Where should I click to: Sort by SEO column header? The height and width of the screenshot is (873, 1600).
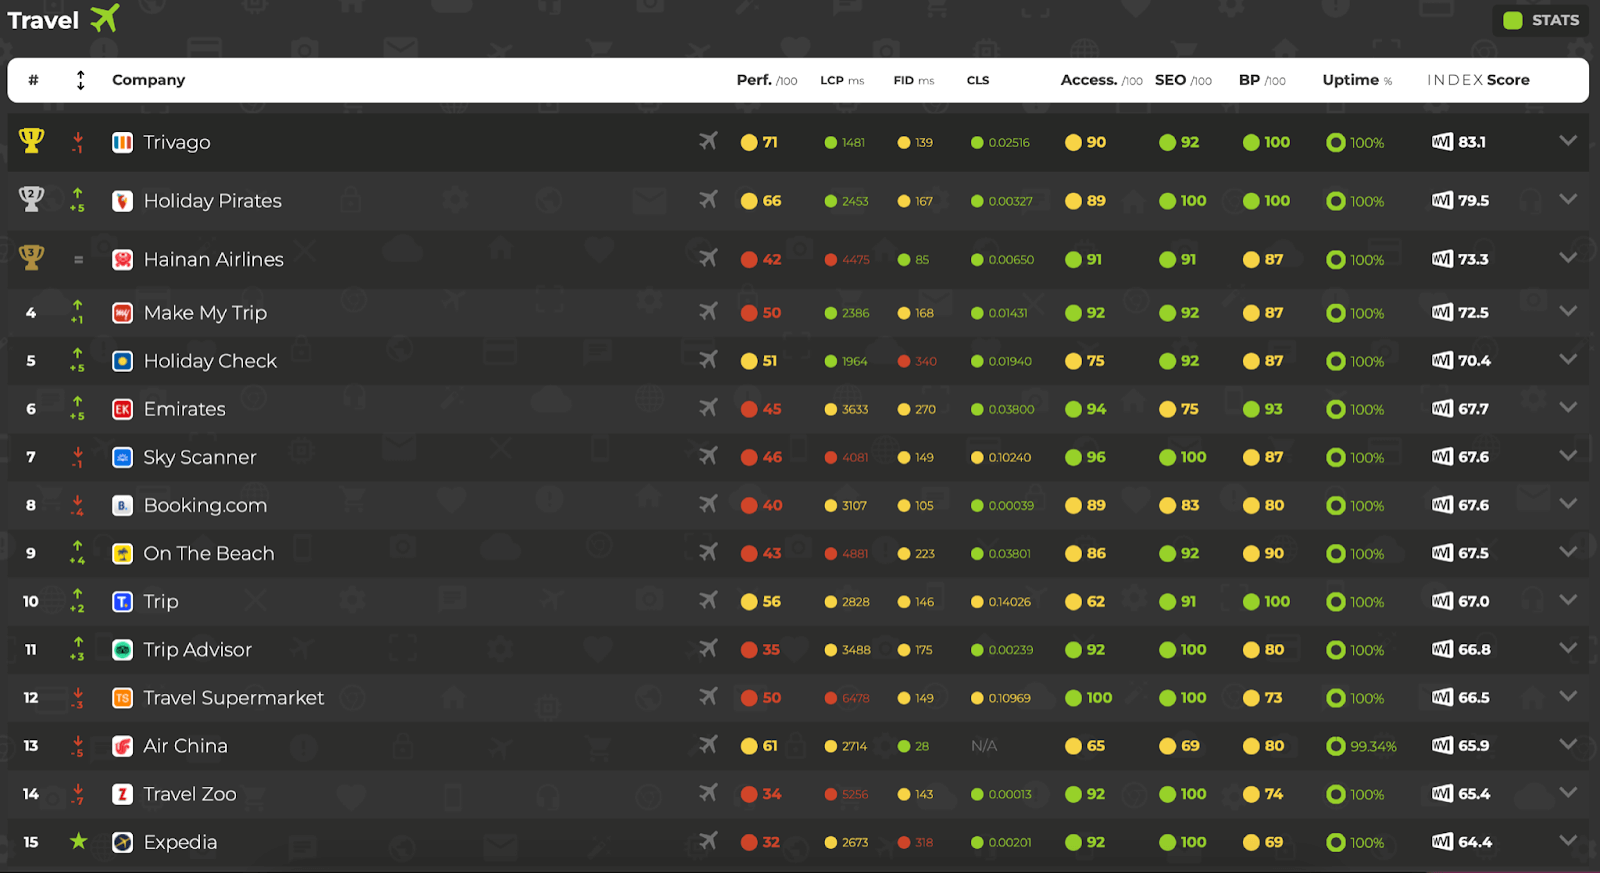point(1183,80)
